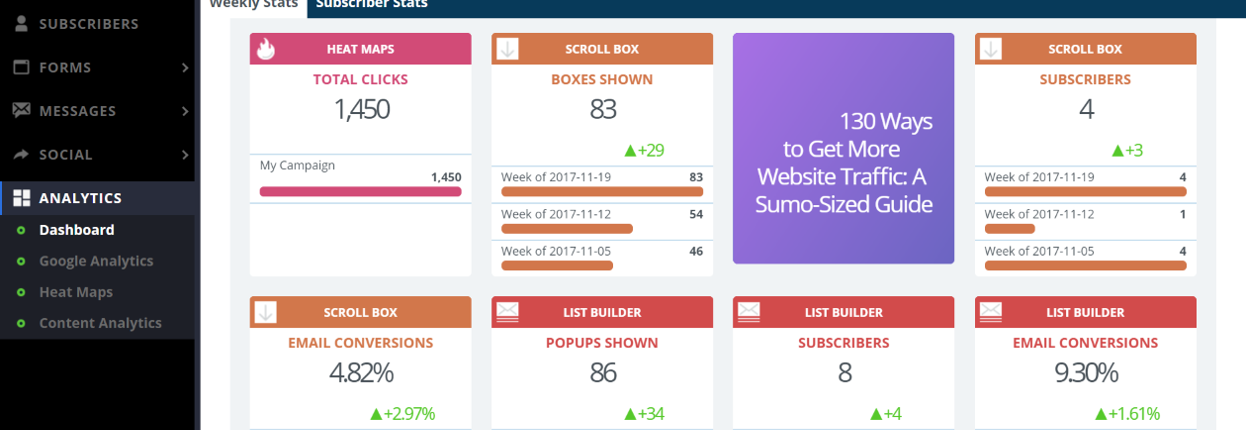Click the Messages envelope icon in sidebar
The image size is (1246, 430).
[x=21, y=111]
